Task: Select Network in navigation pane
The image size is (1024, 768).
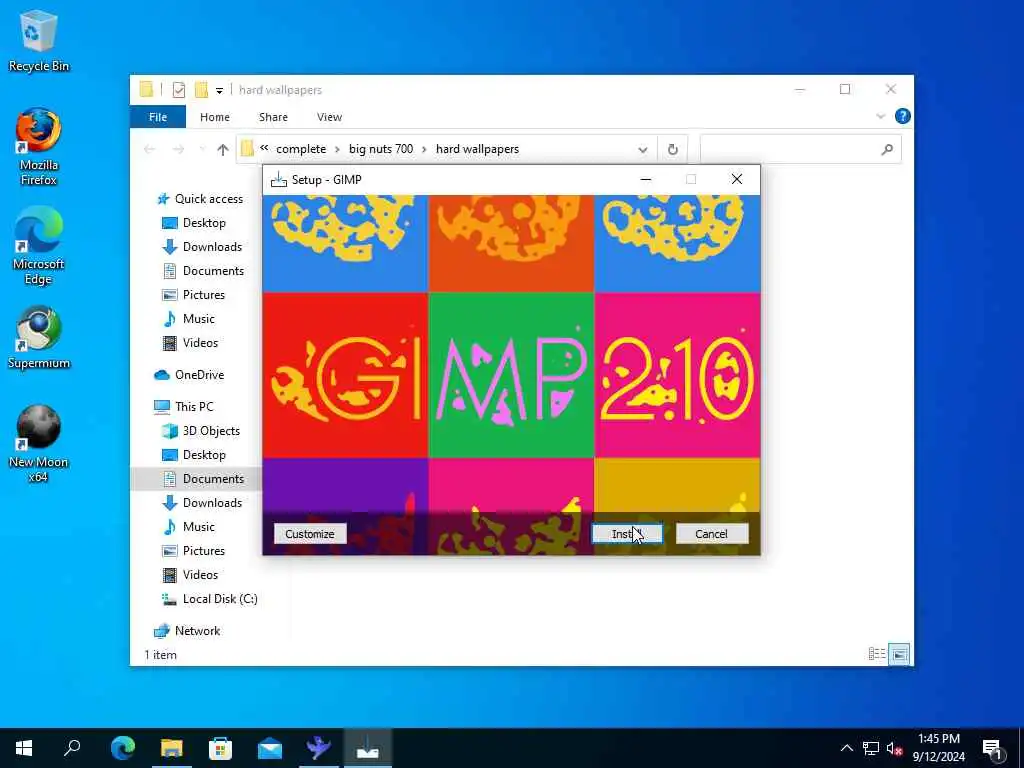Action: pyautogui.click(x=187, y=631)
